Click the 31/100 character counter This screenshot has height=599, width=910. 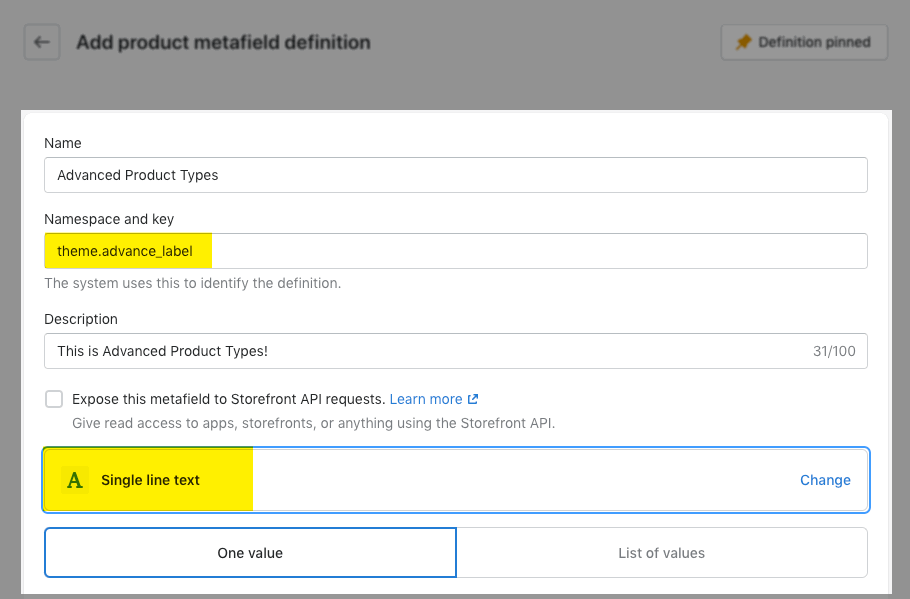coord(834,351)
